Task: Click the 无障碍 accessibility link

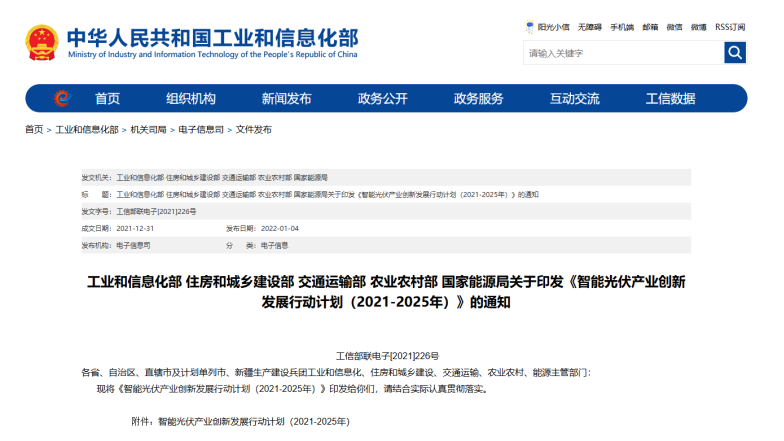Action: (590, 27)
